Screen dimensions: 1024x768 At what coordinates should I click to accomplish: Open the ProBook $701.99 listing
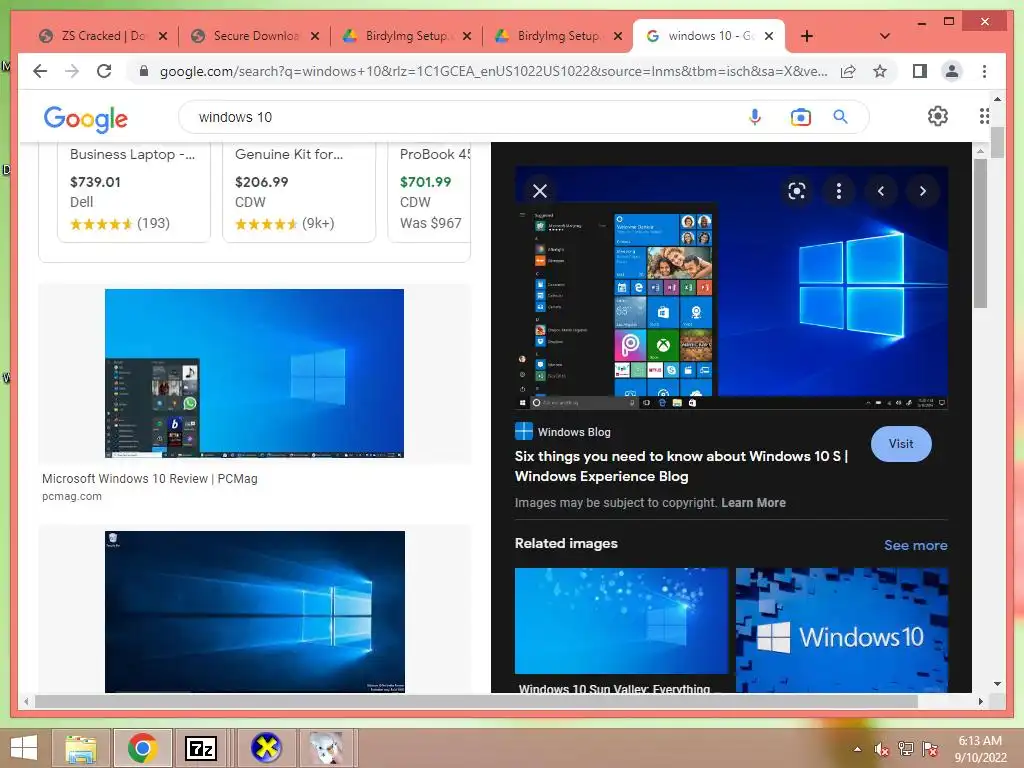pyautogui.click(x=430, y=191)
